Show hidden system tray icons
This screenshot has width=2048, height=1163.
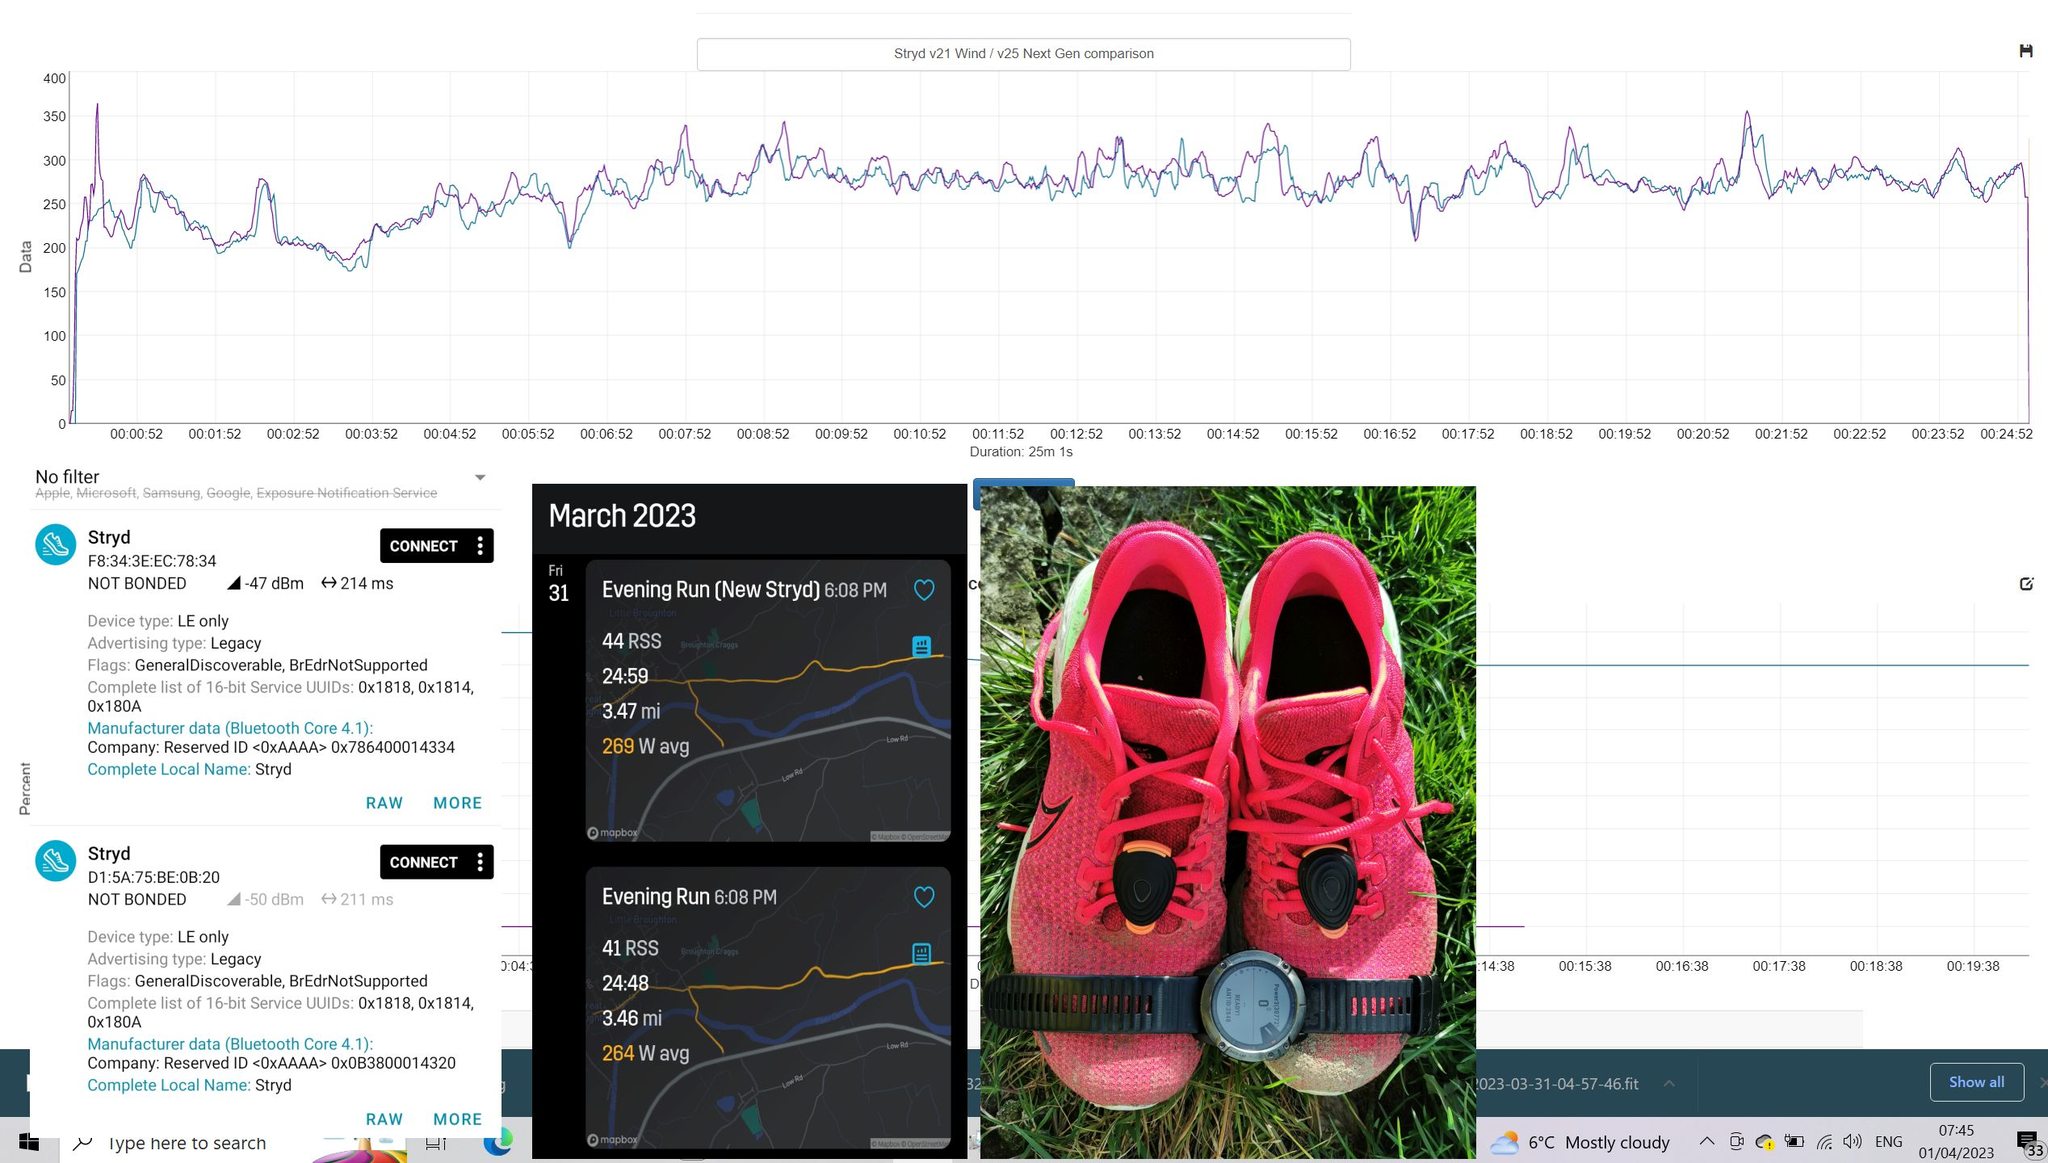click(1707, 1141)
